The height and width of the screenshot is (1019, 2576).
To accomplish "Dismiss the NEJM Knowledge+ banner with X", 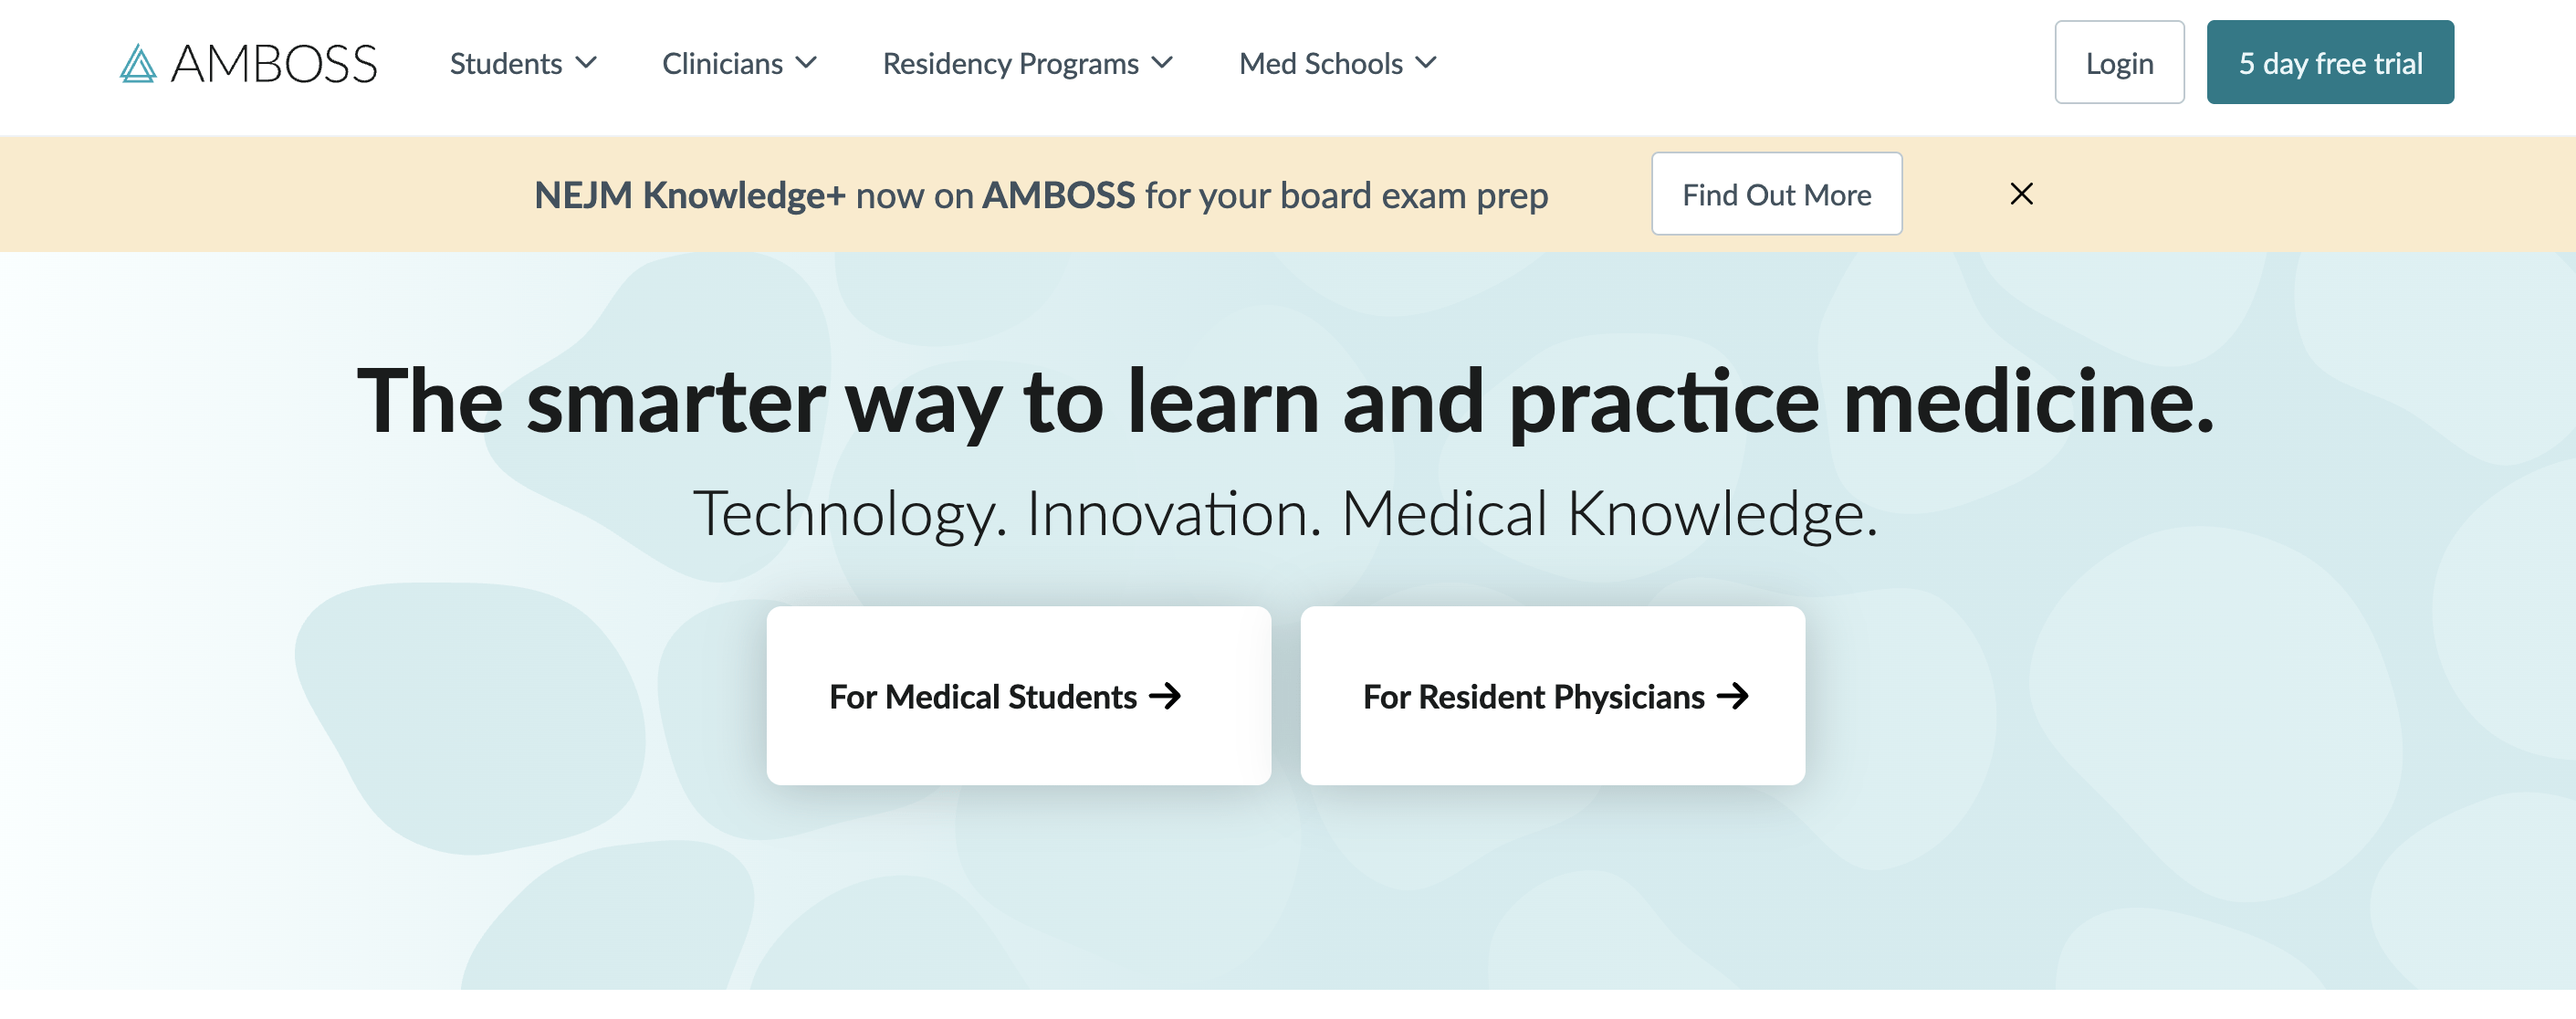I will click(2021, 194).
